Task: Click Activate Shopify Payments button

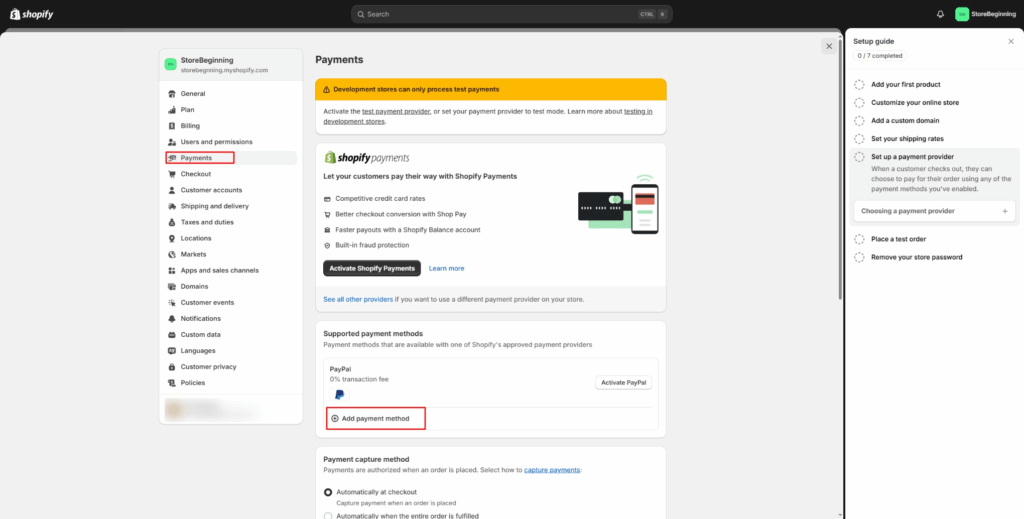Action: point(372,268)
